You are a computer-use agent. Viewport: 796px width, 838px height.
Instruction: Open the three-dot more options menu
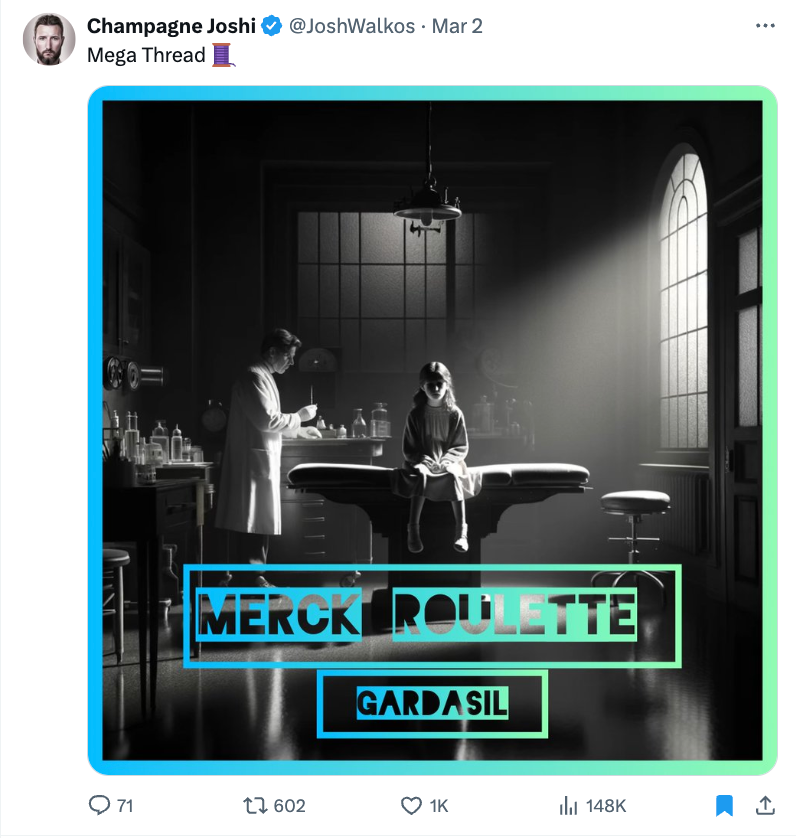click(765, 26)
